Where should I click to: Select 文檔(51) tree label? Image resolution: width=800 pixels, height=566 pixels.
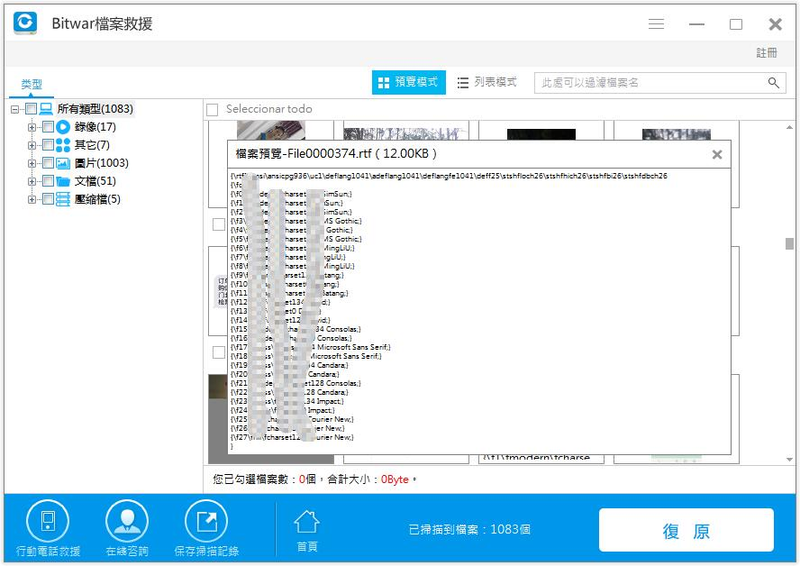tap(95, 181)
